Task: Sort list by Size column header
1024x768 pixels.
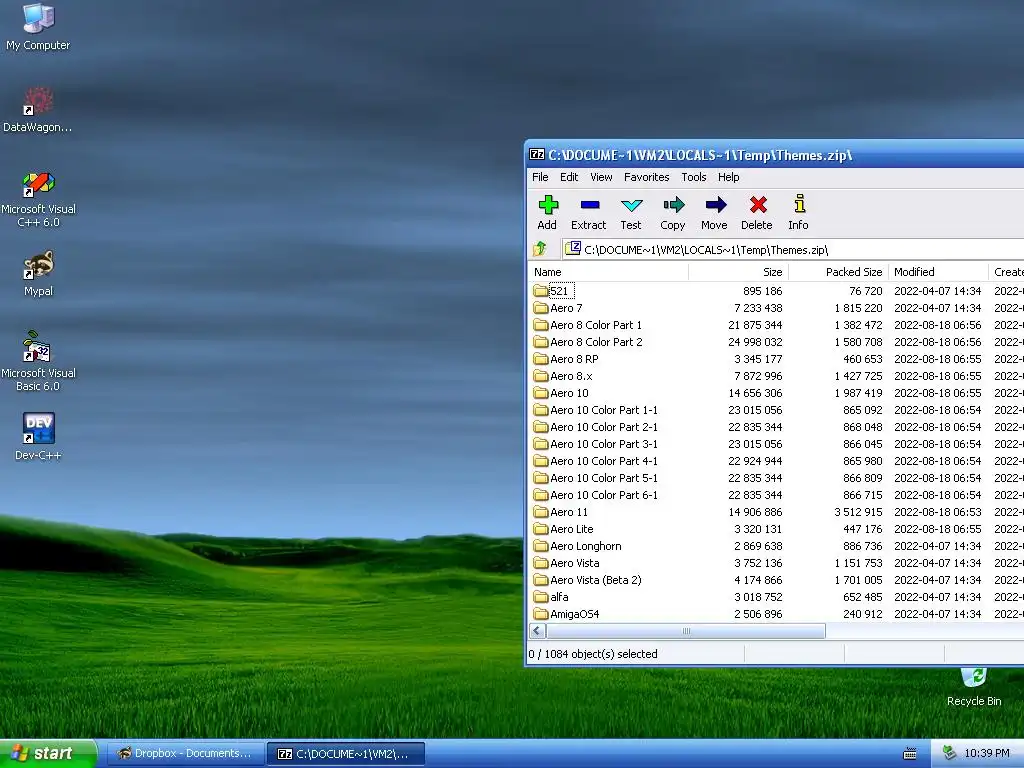Action: [x=739, y=272]
